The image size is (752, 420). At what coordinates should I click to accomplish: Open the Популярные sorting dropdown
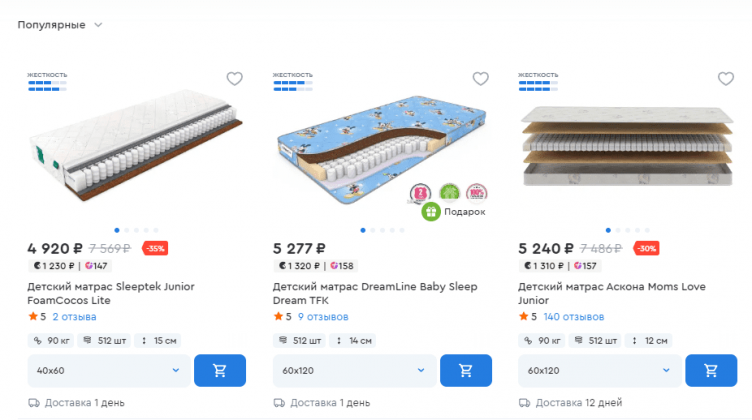pos(60,25)
